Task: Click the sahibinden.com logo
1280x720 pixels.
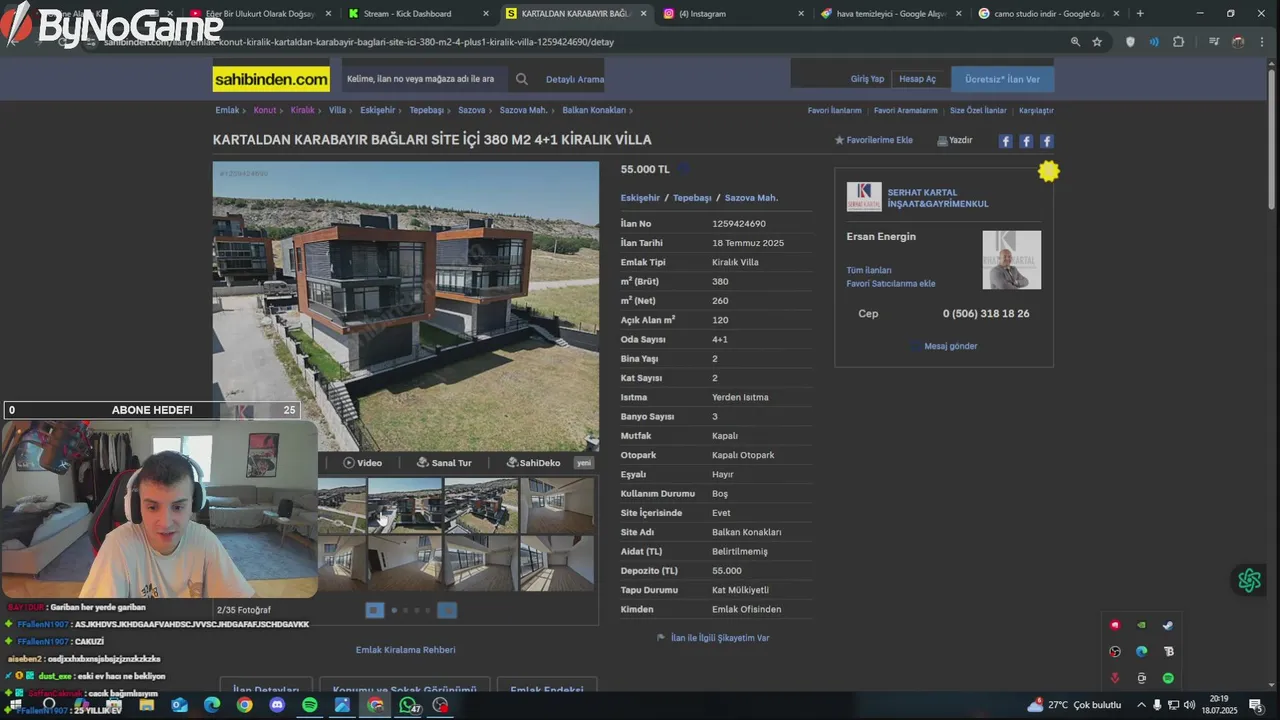Action: click(271, 79)
